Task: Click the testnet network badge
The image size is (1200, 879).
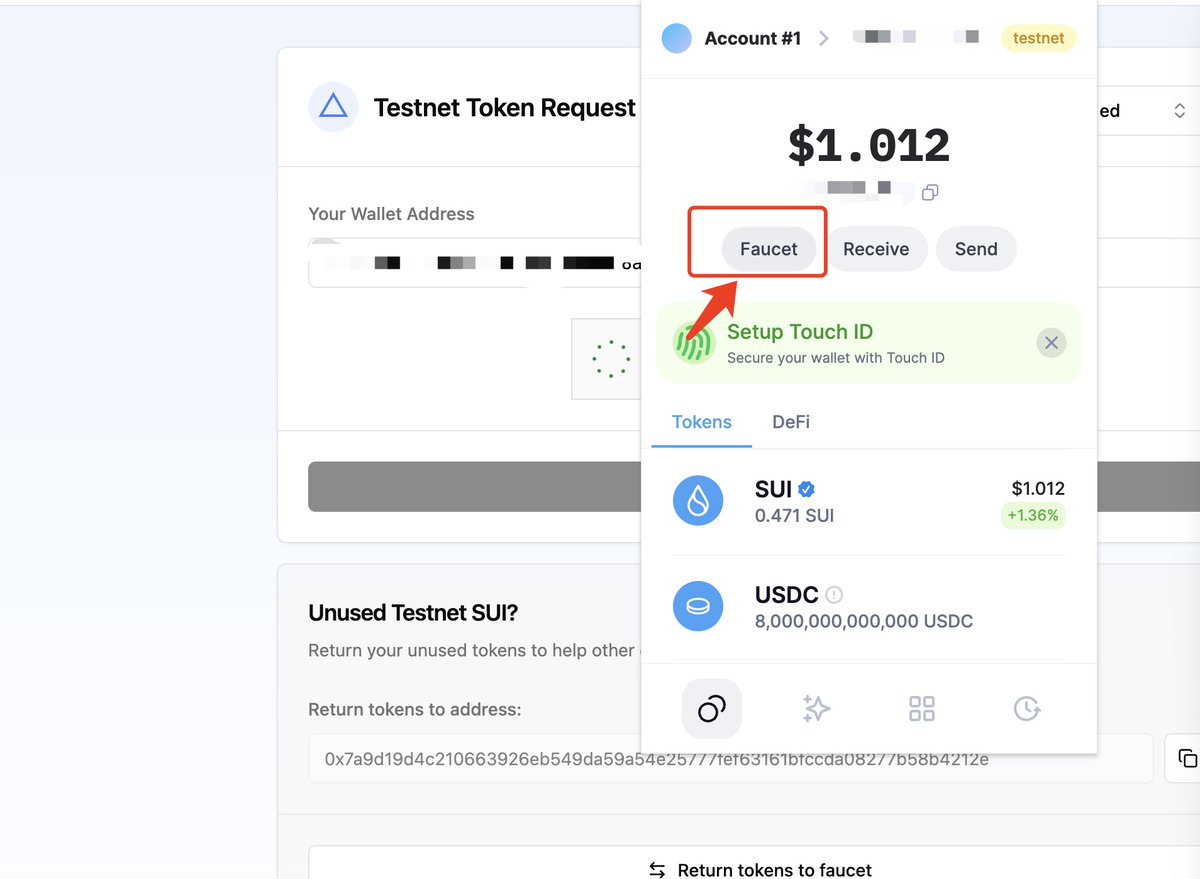Action: (1039, 38)
